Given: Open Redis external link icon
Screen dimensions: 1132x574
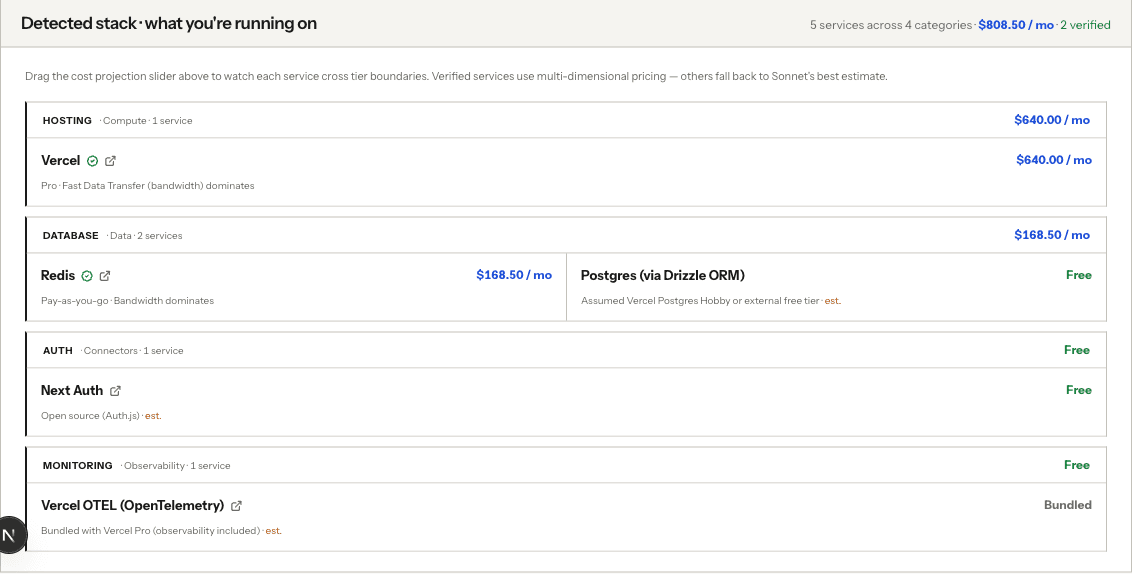Looking at the screenshot, I should coord(105,276).
